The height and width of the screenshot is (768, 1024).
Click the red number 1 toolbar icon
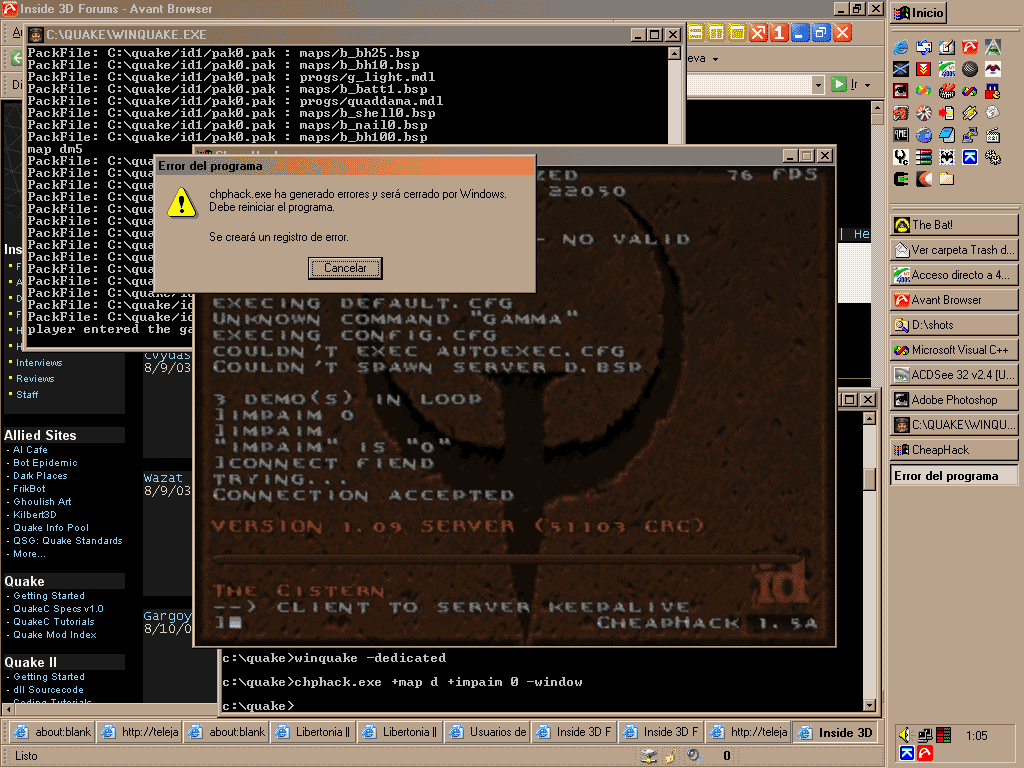[x=778, y=33]
